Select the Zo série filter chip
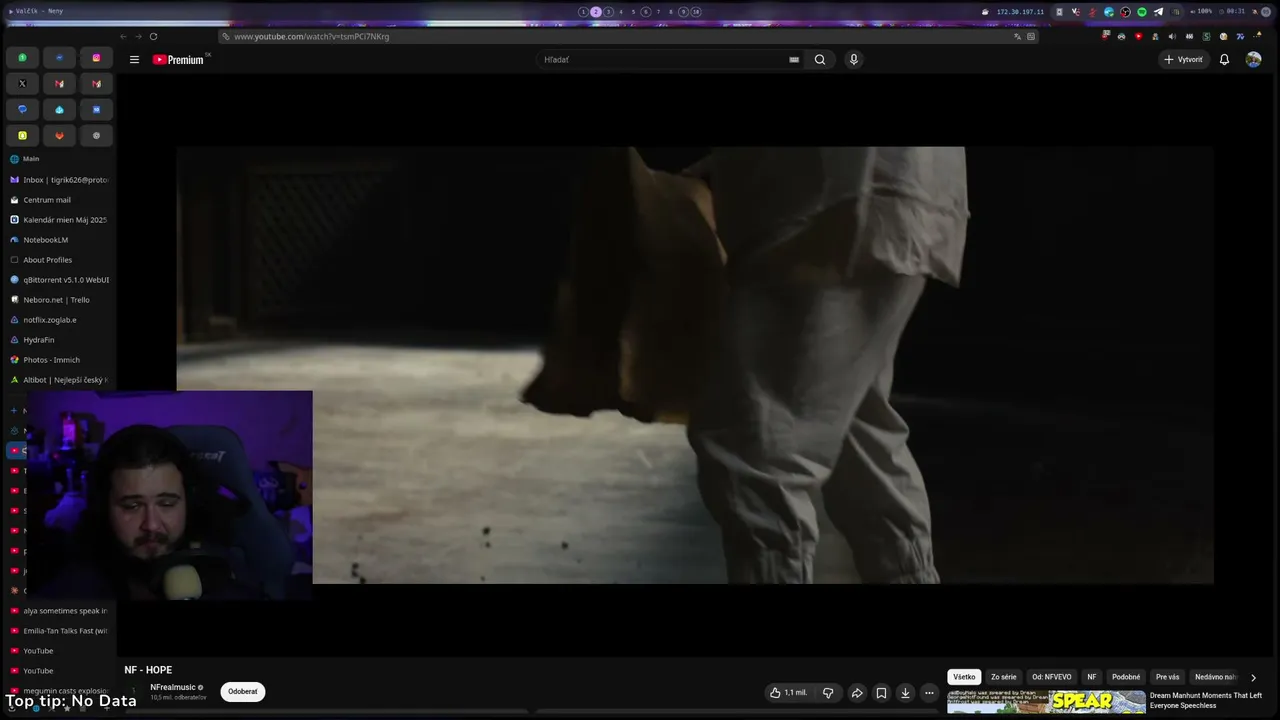This screenshot has height=720, width=1280. click(1004, 677)
